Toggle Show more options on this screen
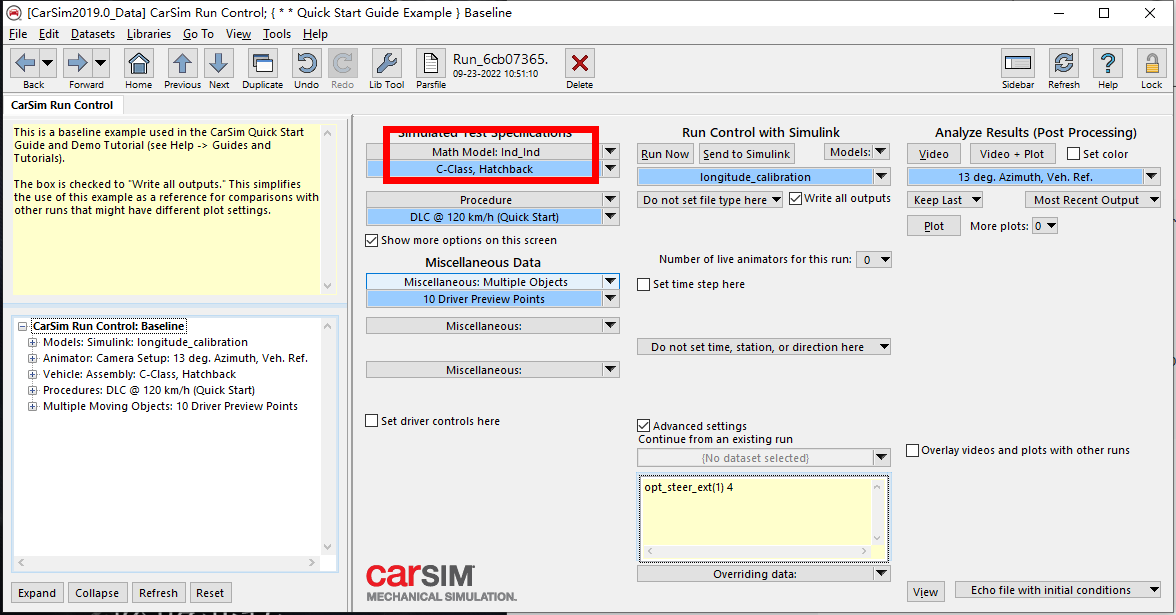1176x615 pixels. (371, 240)
